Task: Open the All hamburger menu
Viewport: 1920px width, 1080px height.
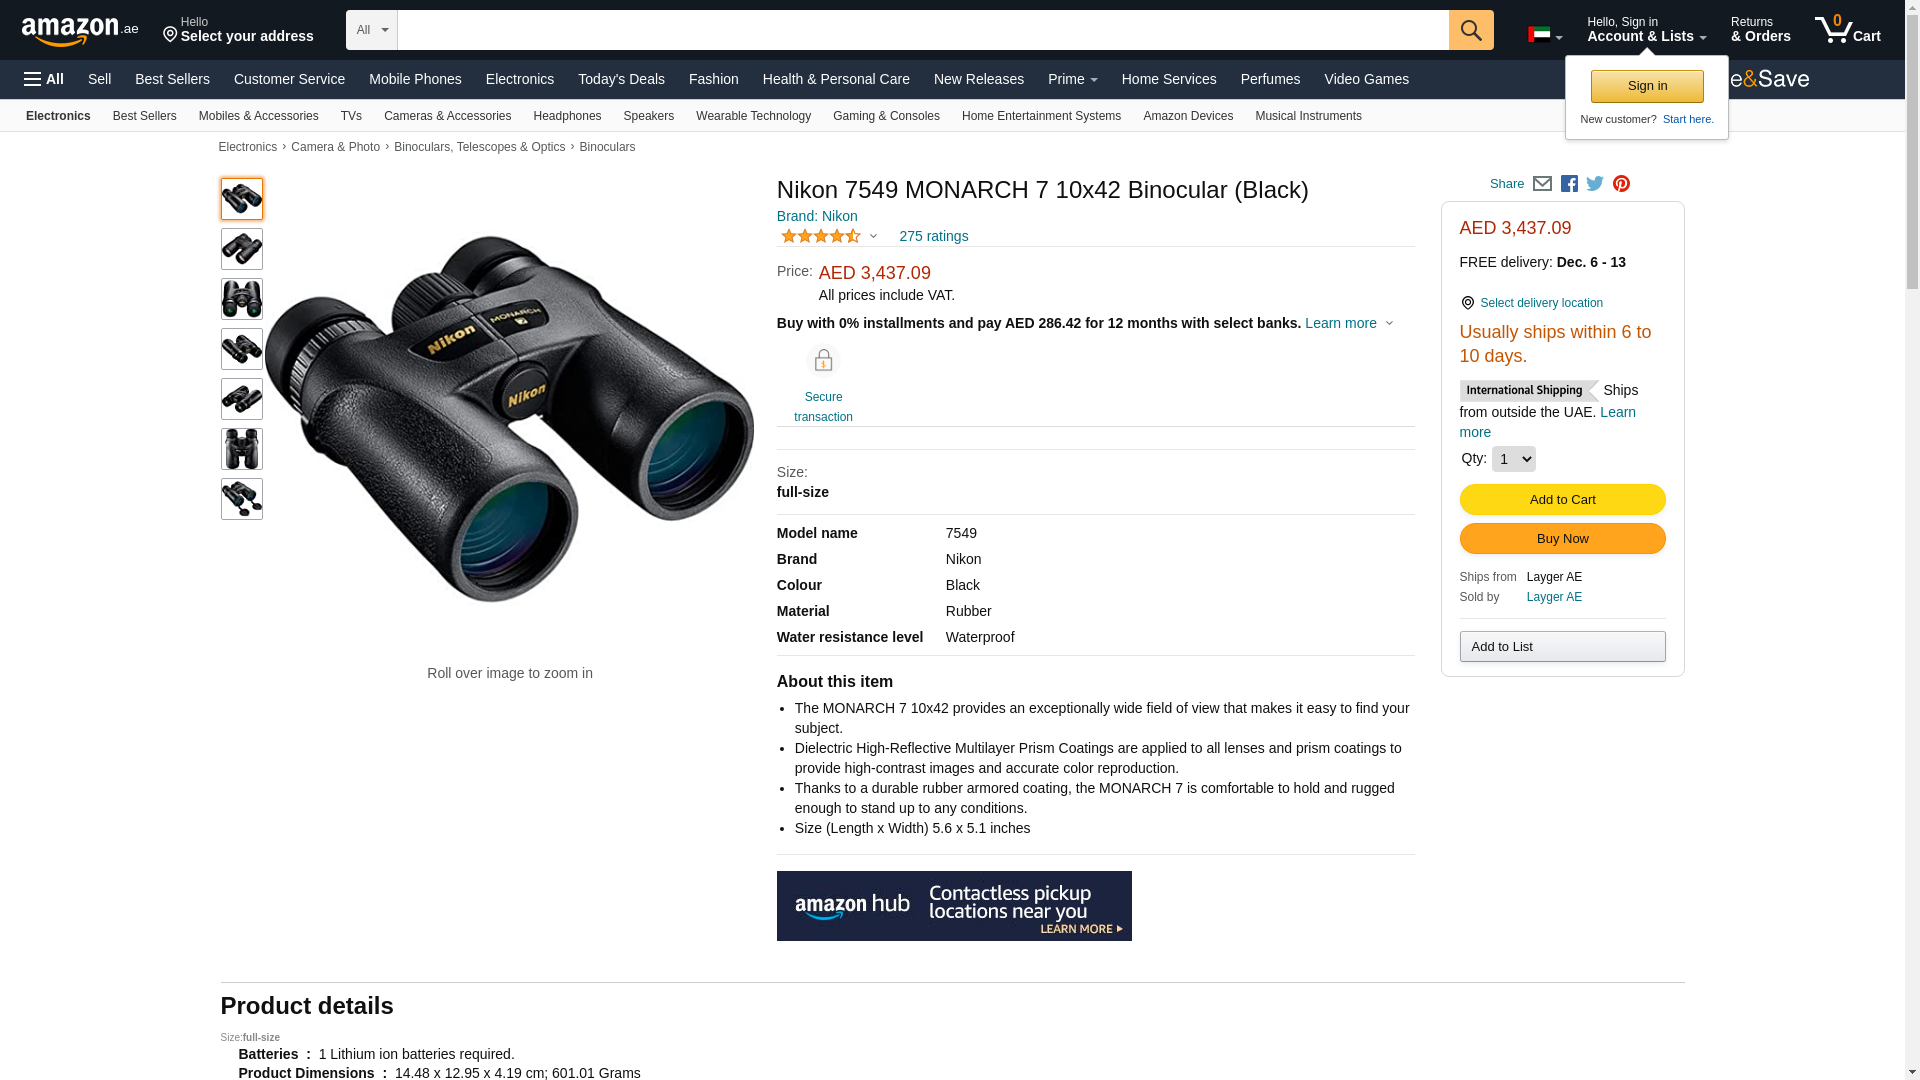Action: [x=44, y=79]
